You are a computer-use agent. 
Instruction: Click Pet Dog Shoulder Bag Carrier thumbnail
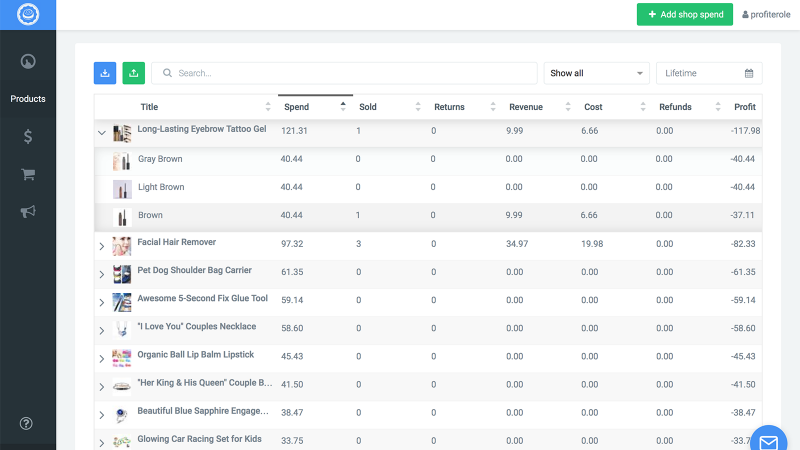click(122, 274)
